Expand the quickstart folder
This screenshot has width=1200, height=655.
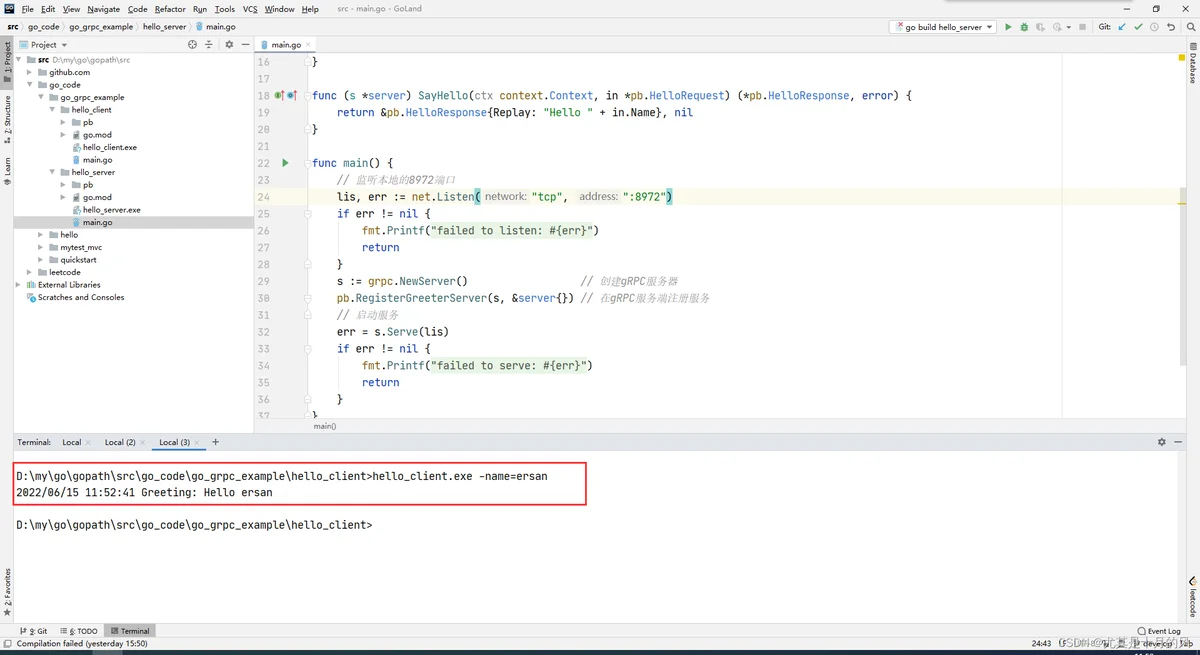point(41,260)
